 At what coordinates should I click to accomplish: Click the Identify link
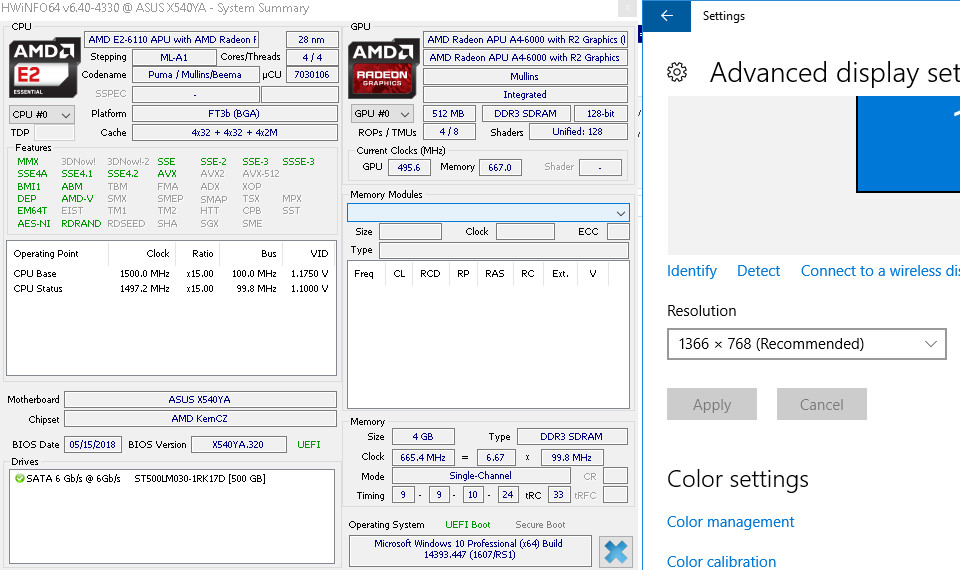coord(692,271)
